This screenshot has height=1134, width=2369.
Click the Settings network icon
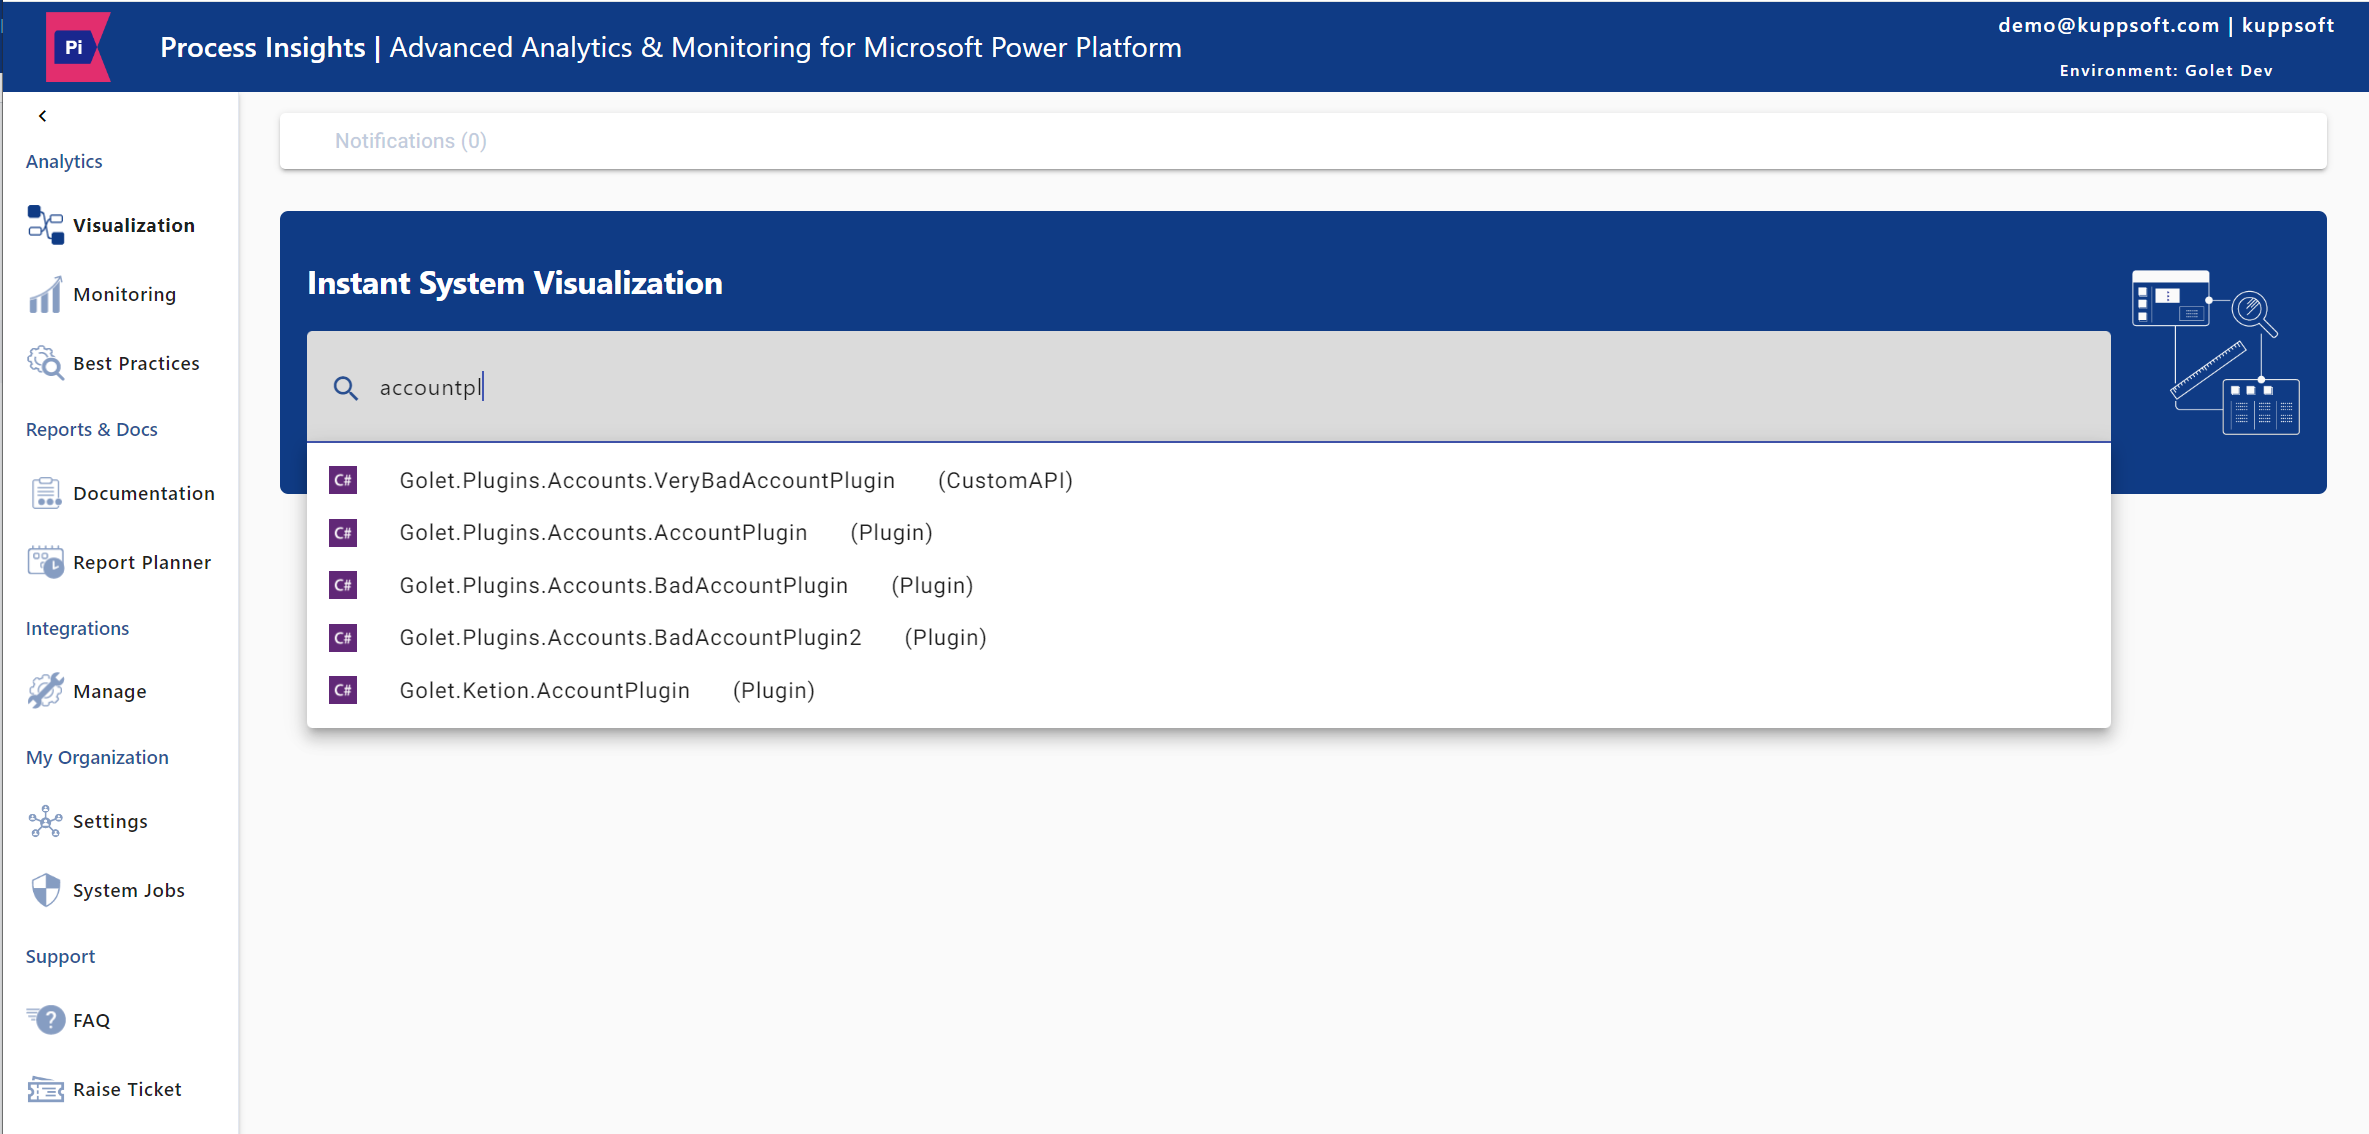pos(46,821)
